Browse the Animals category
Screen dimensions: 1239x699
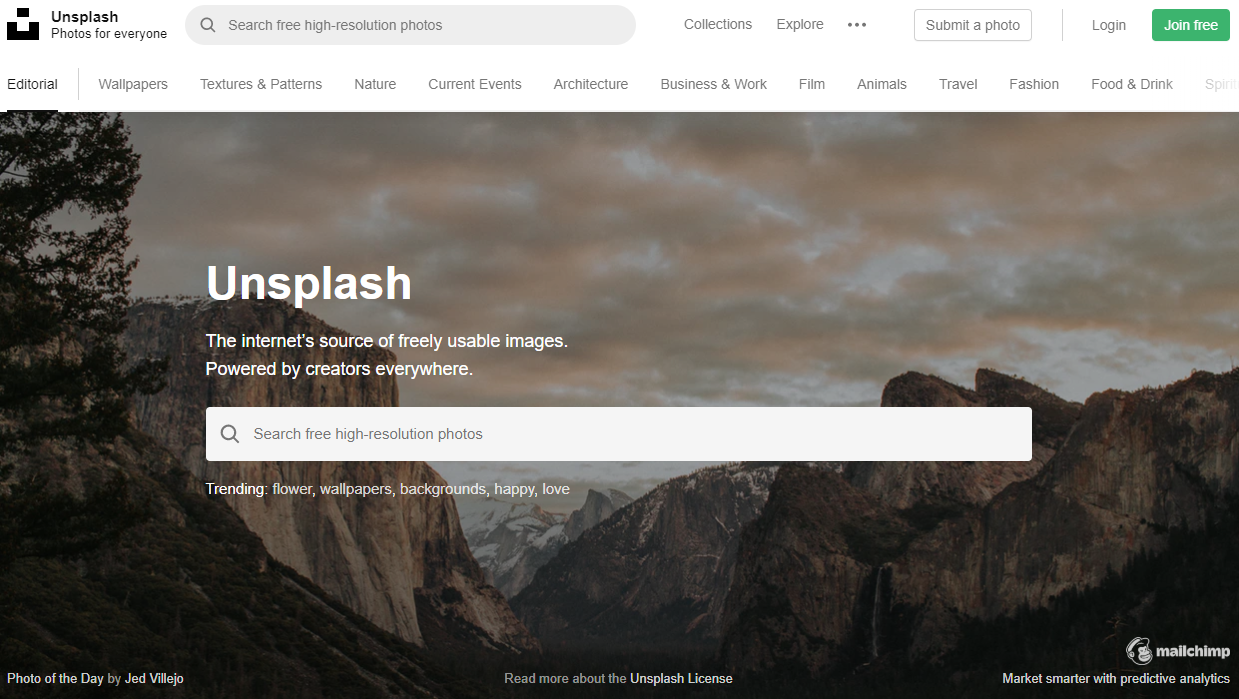(882, 84)
